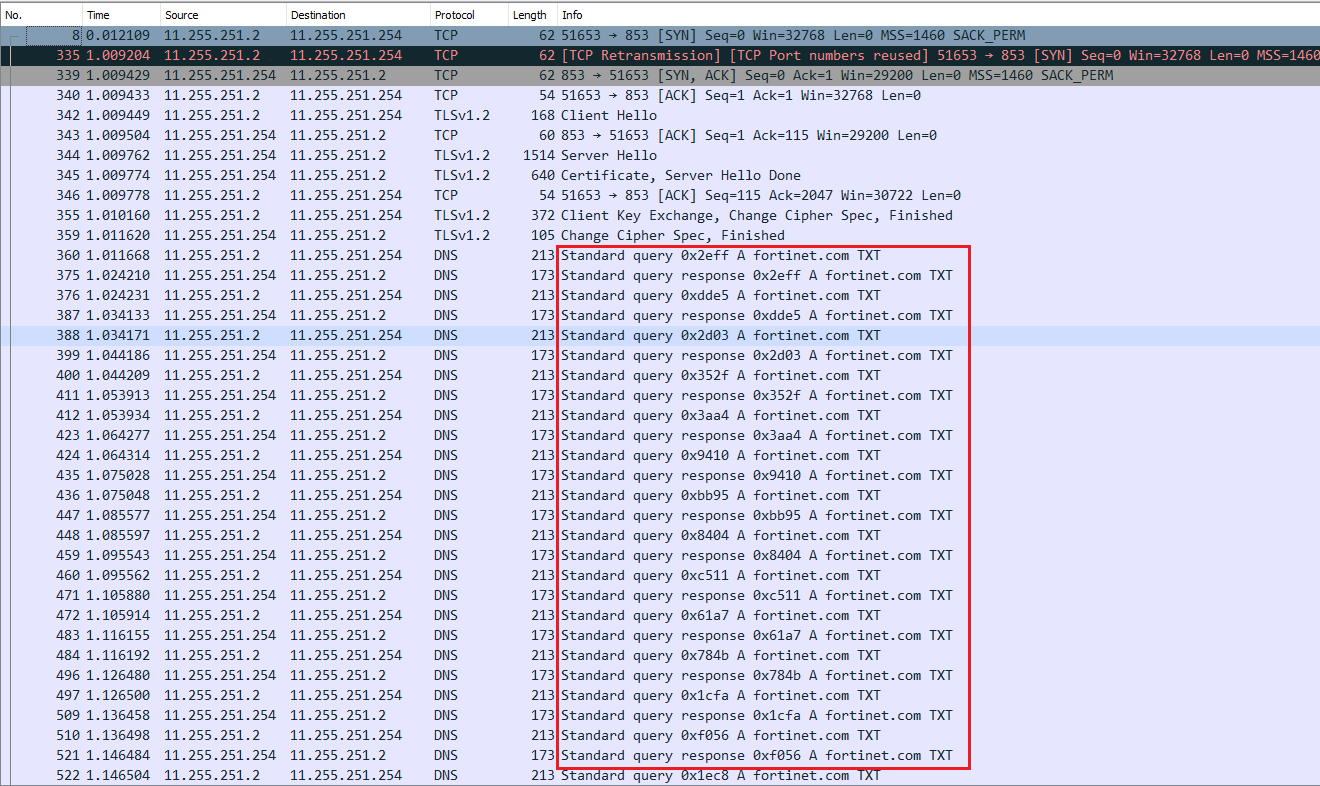The width and height of the screenshot is (1320, 786).
Task: Select DNS standard query 0xbb95
Action: (x=660, y=495)
